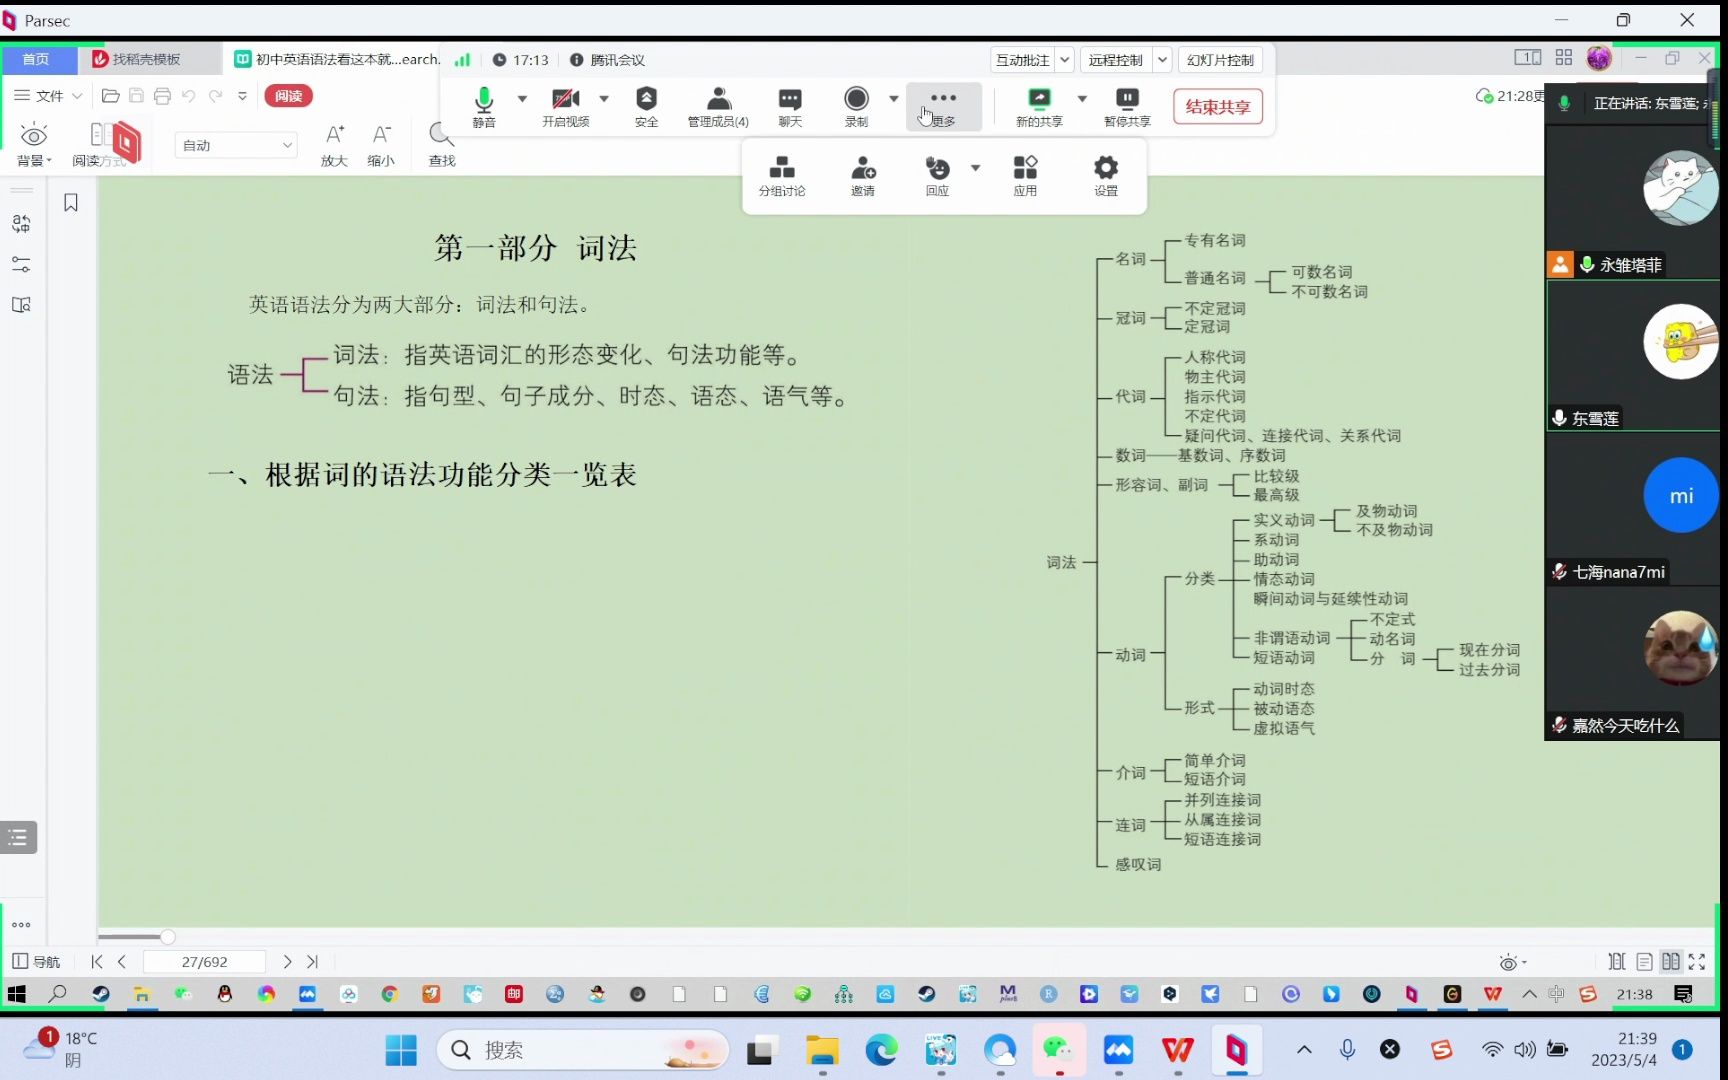Select participant 七海nana7mi tile
This screenshot has height=1080, width=1728.
[1632, 508]
